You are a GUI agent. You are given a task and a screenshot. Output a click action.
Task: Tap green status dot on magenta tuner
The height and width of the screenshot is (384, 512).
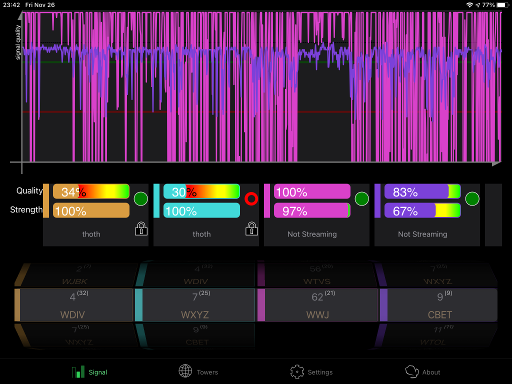[x=362, y=199]
